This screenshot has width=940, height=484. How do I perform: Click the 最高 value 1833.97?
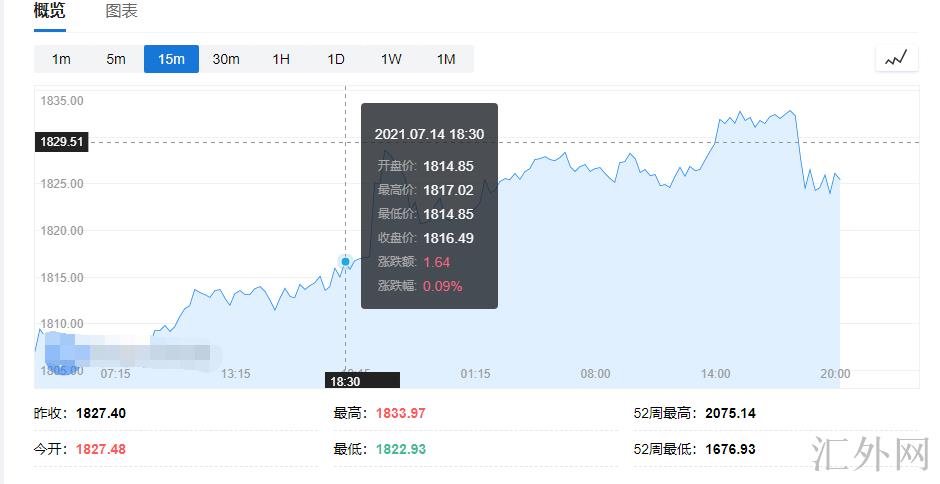400,413
